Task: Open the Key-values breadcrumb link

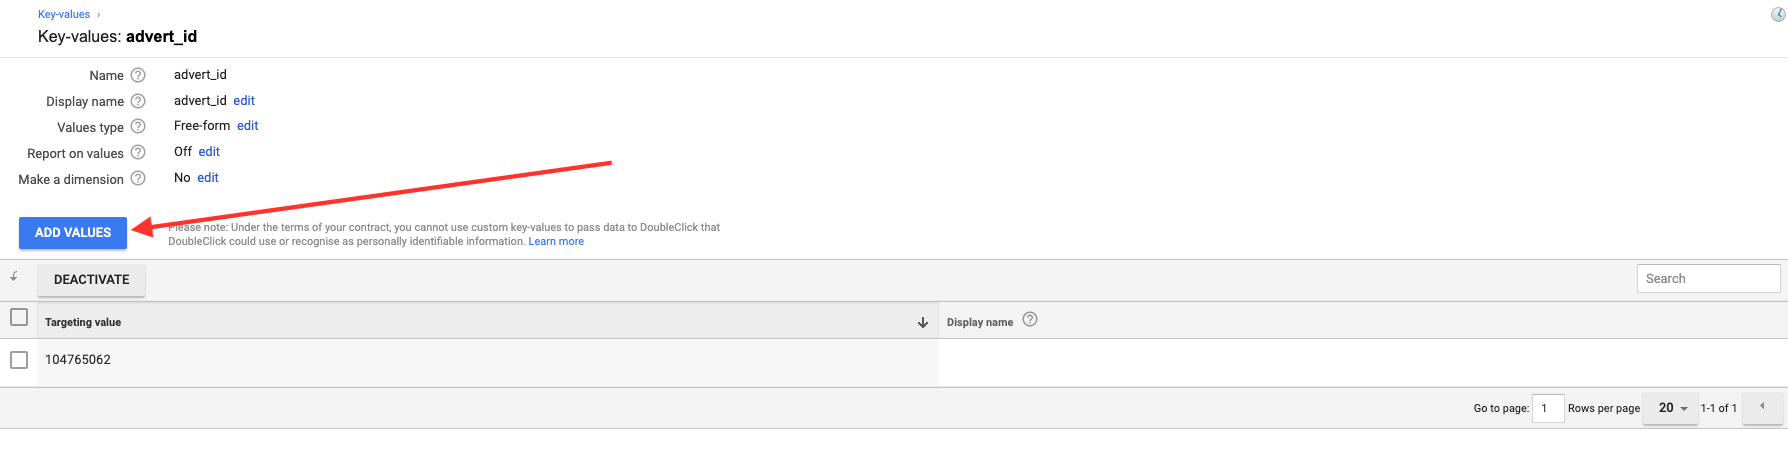Action: pyautogui.click(x=64, y=14)
